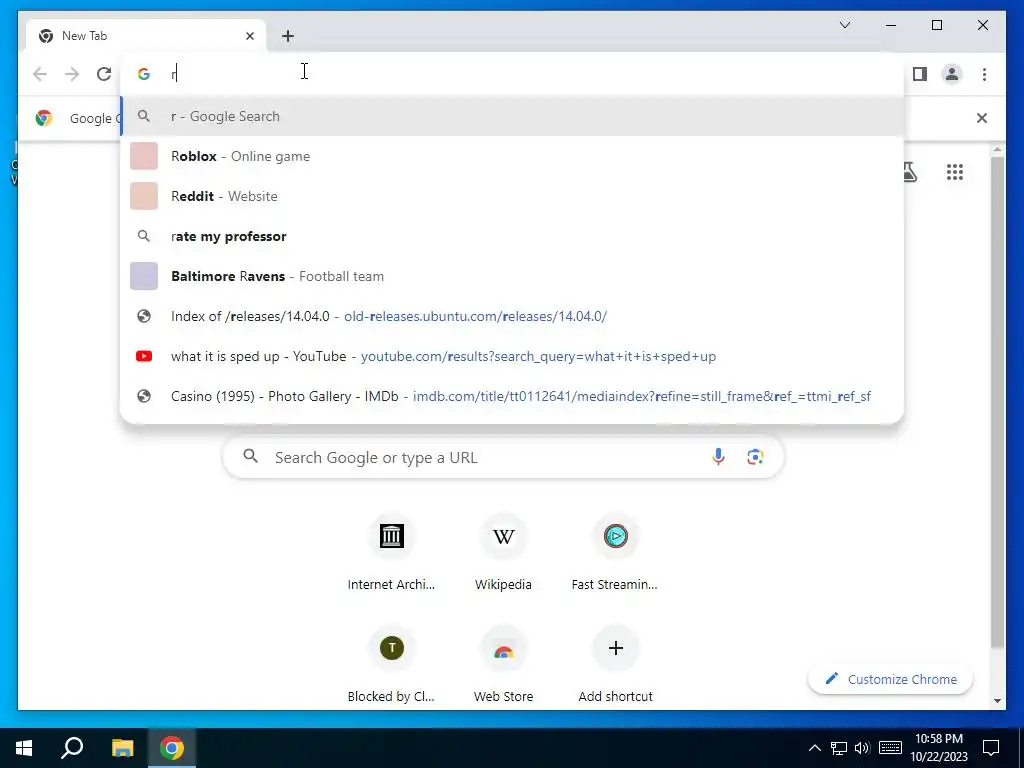This screenshot has width=1024, height=768.
Task: Open the taskbar clock and date
Action: 938,748
